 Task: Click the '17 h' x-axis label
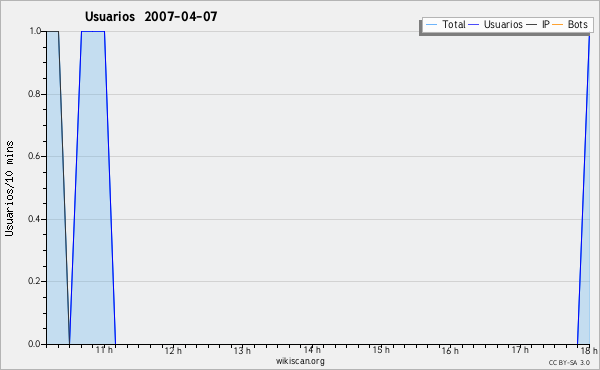[x=520, y=350]
